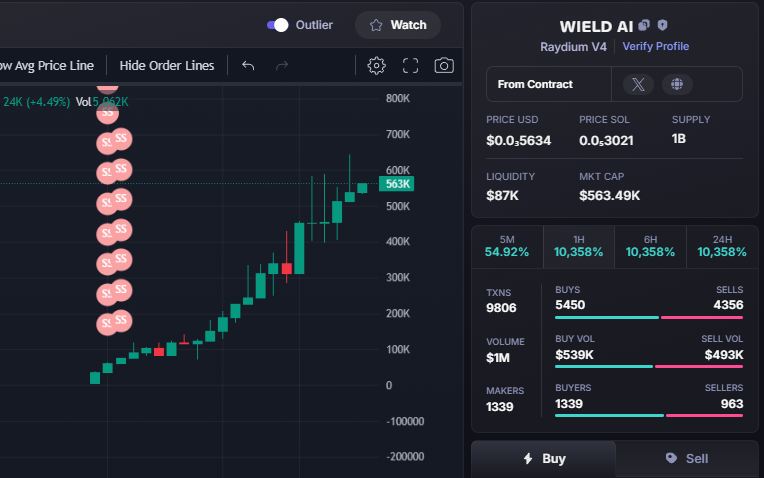Click the liquidity value $87K
Image resolution: width=764 pixels, height=478 pixels.
click(502, 195)
